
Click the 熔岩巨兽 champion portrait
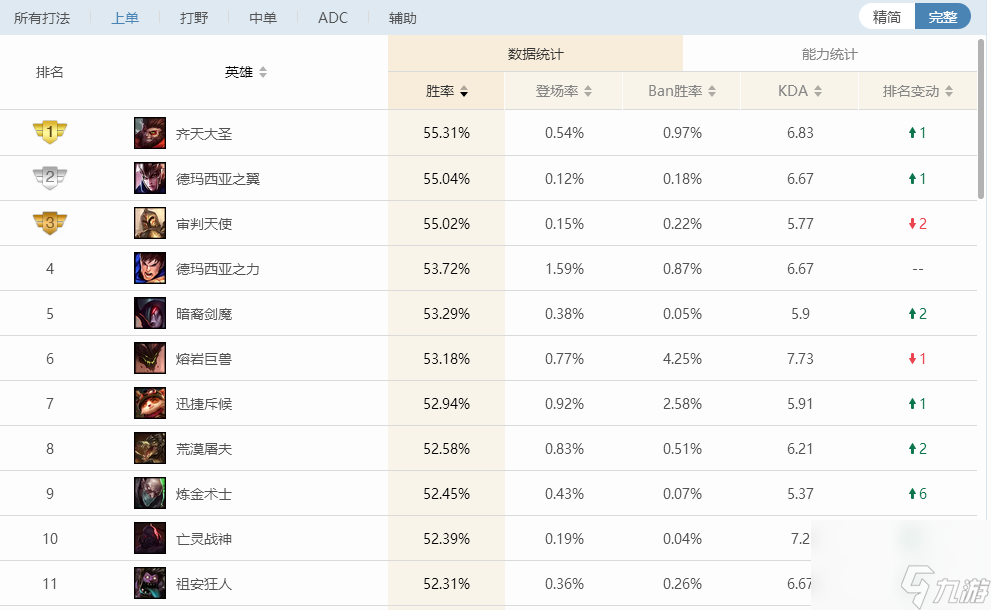click(150, 358)
